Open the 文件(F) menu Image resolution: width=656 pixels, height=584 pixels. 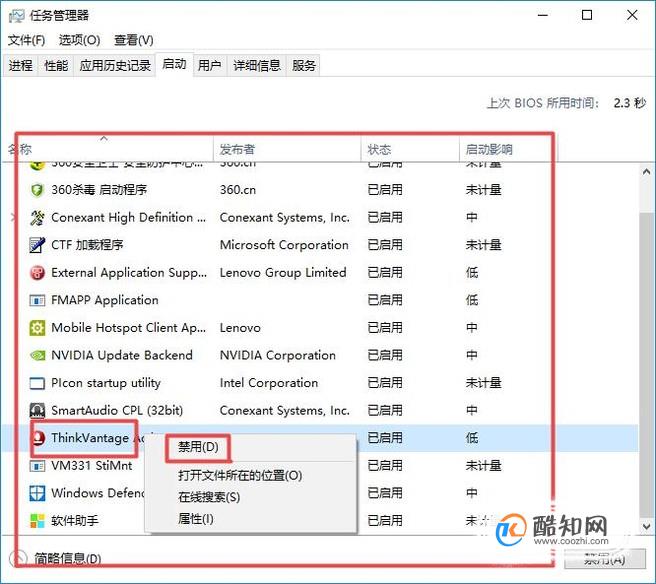[26, 40]
